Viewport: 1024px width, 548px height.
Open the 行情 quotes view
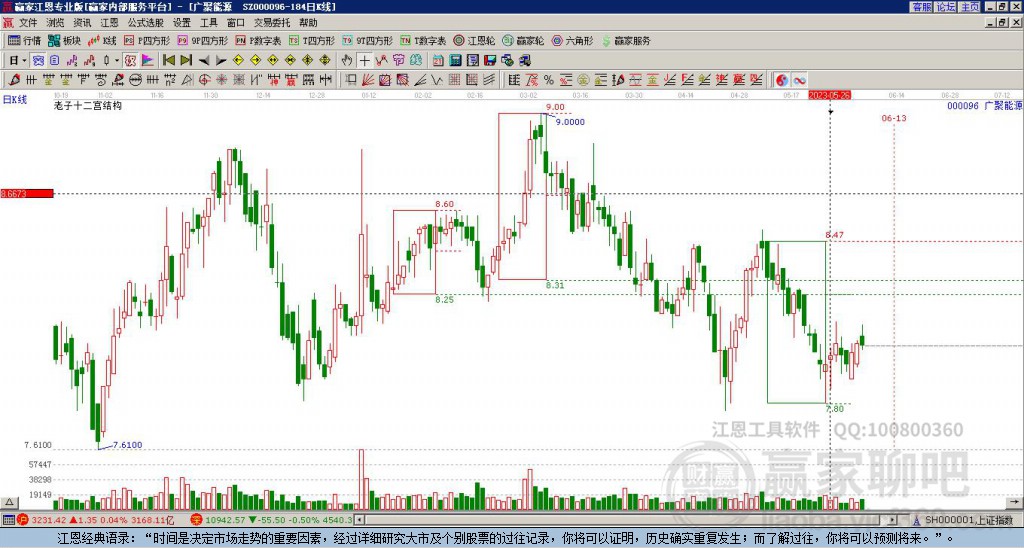(24, 40)
